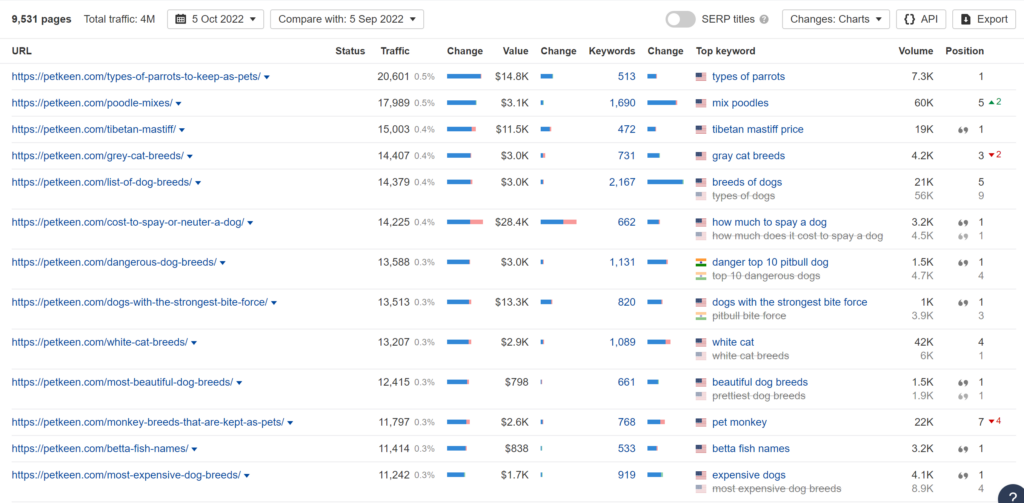
Task: Open the most-expensive-dog-breeds URL link
Action: click(x=126, y=475)
